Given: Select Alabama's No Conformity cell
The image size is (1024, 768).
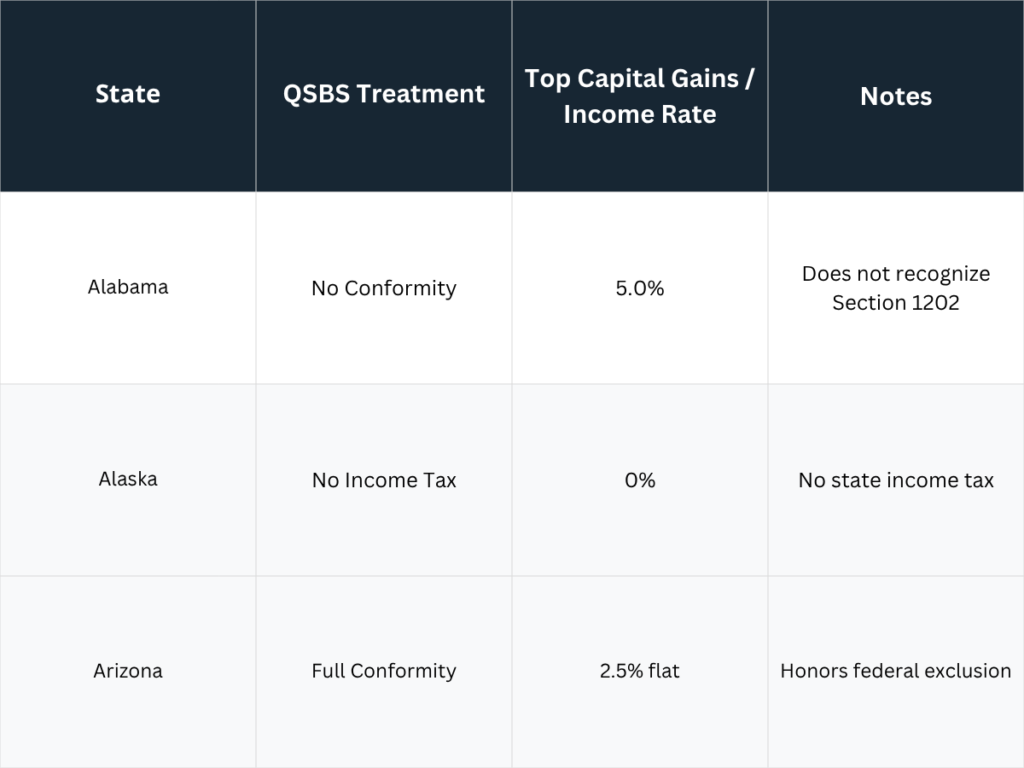Looking at the screenshot, I should click(383, 288).
